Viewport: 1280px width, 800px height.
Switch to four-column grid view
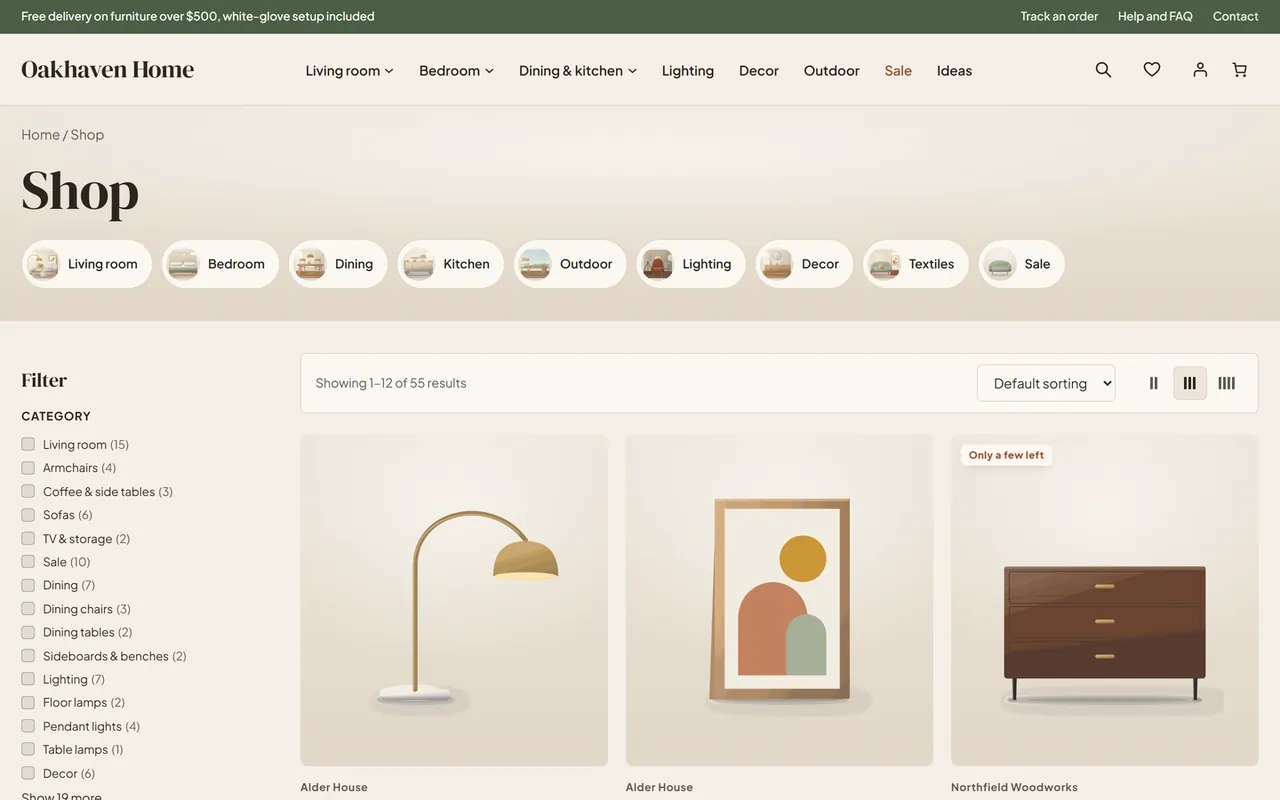point(1227,383)
